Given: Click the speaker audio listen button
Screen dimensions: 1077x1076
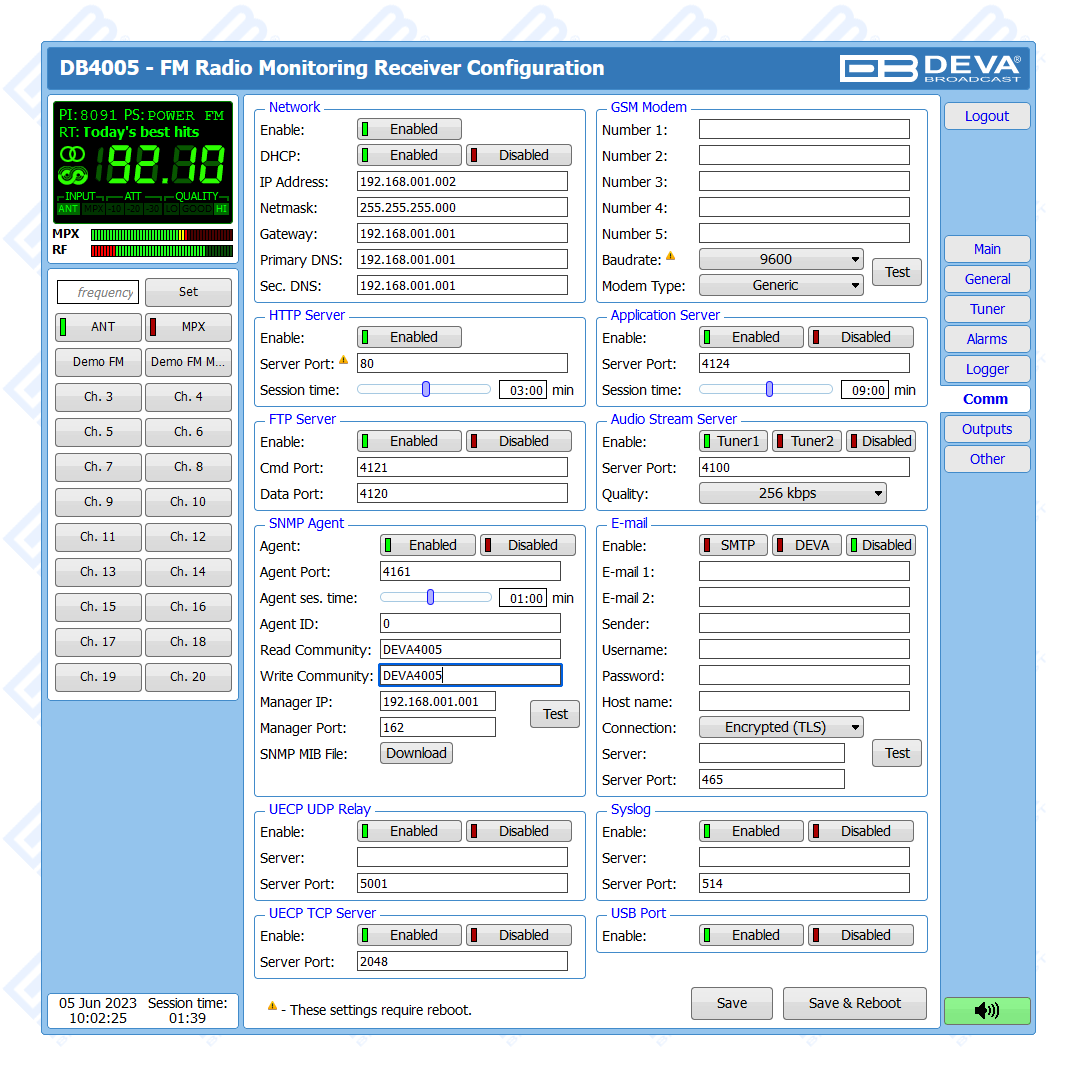Looking at the screenshot, I should 986,1010.
